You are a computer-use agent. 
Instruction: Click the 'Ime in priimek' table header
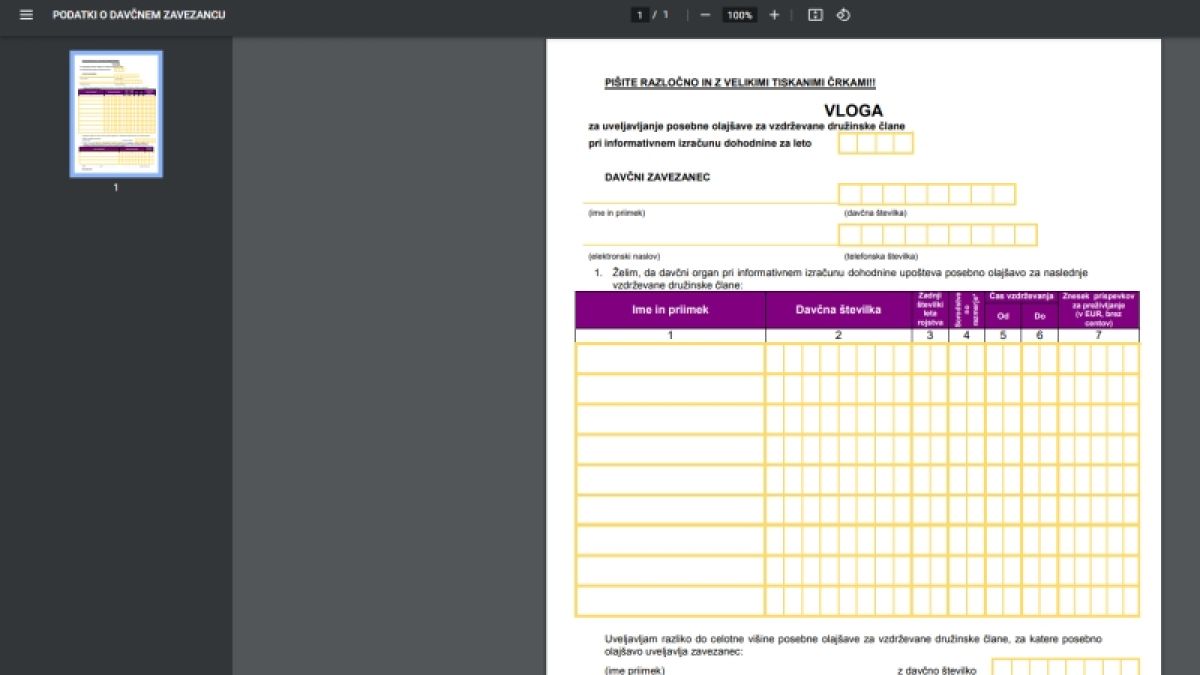671,310
